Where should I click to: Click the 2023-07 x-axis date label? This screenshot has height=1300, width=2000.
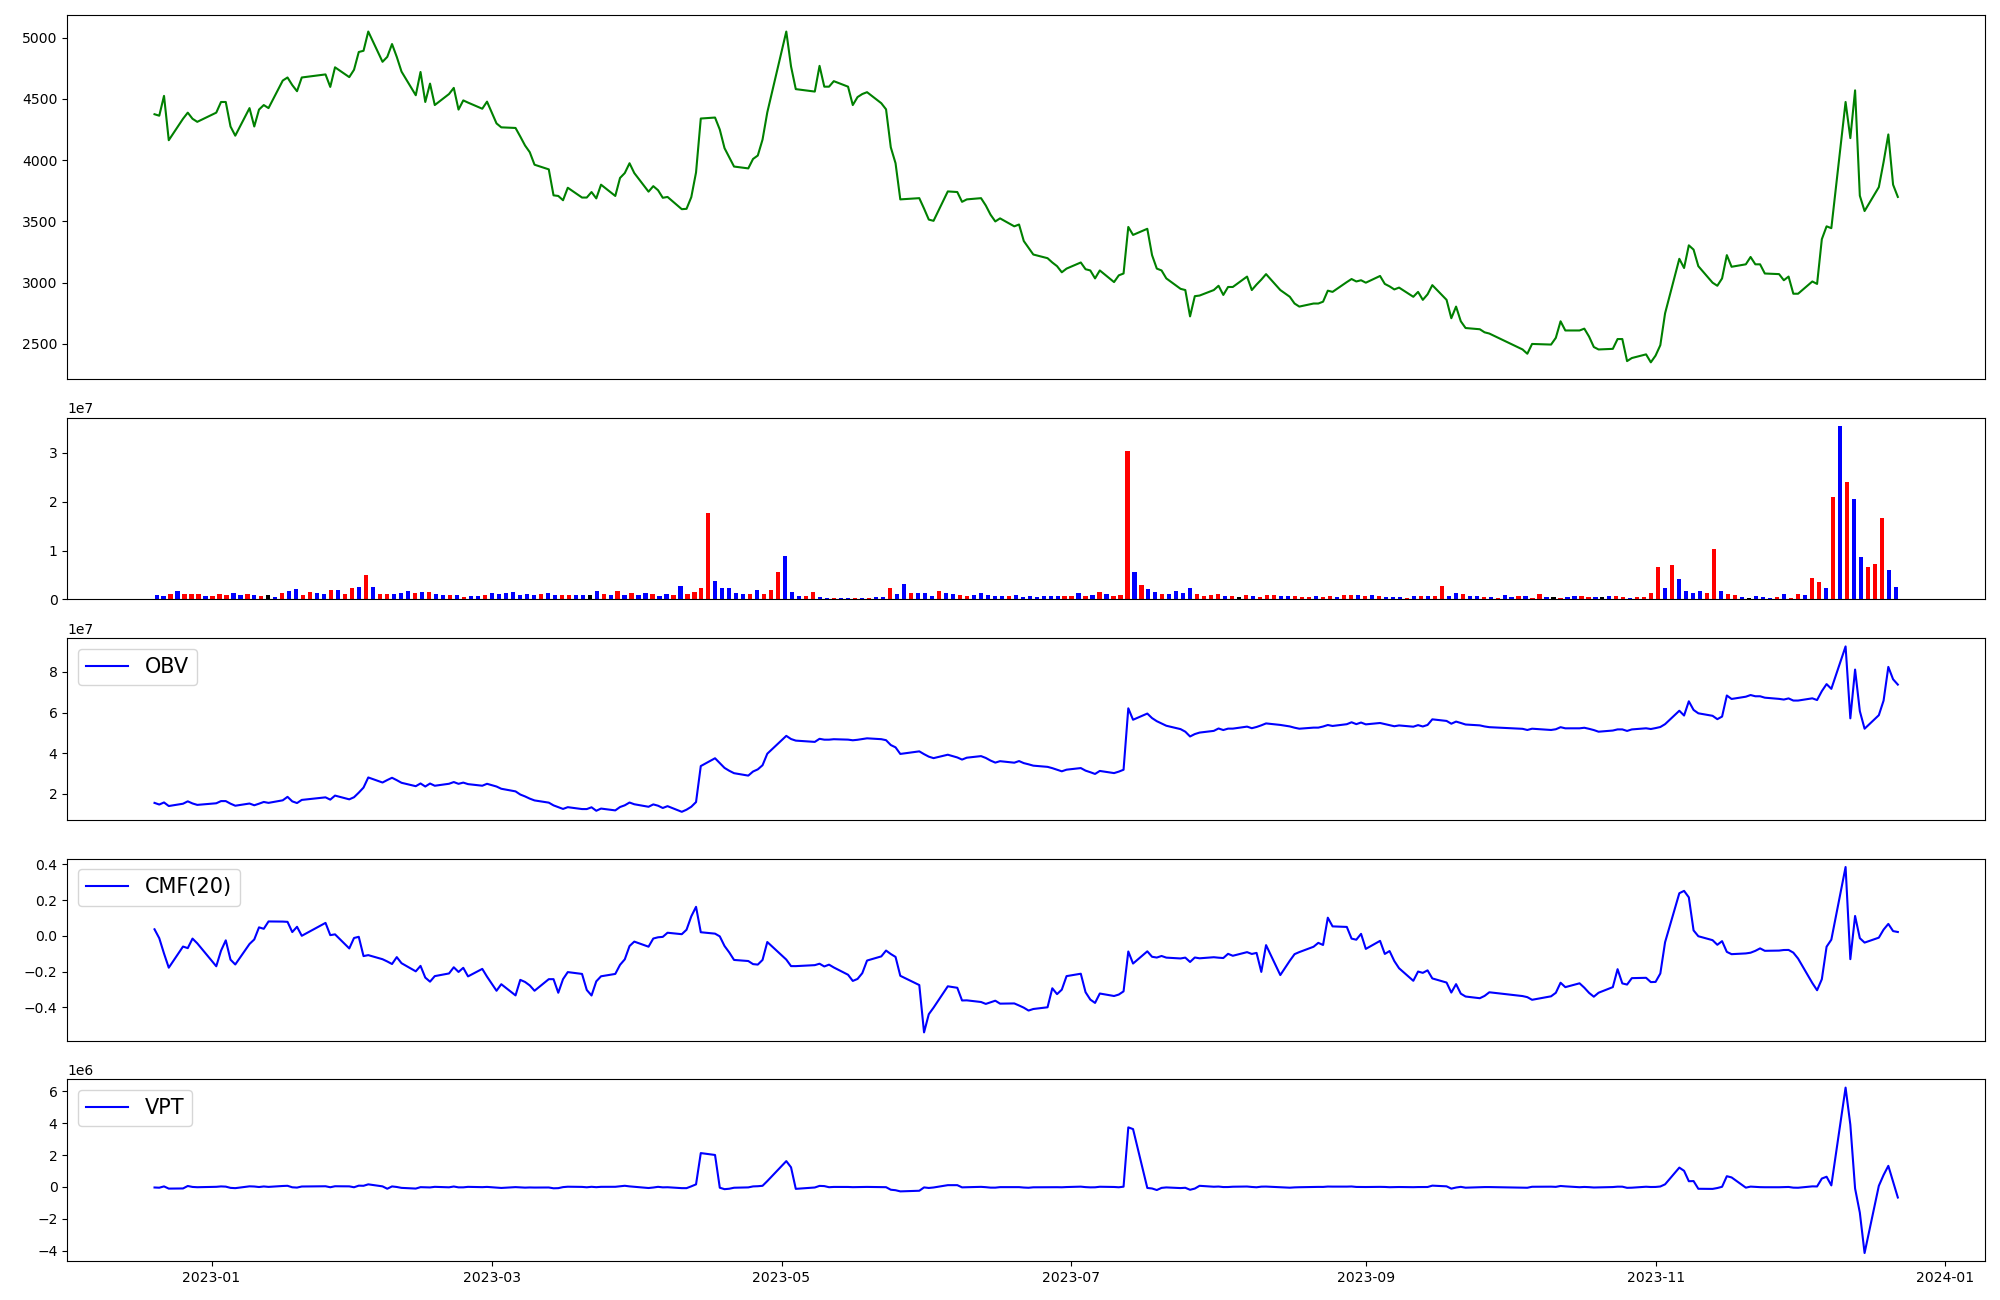click(1071, 1277)
